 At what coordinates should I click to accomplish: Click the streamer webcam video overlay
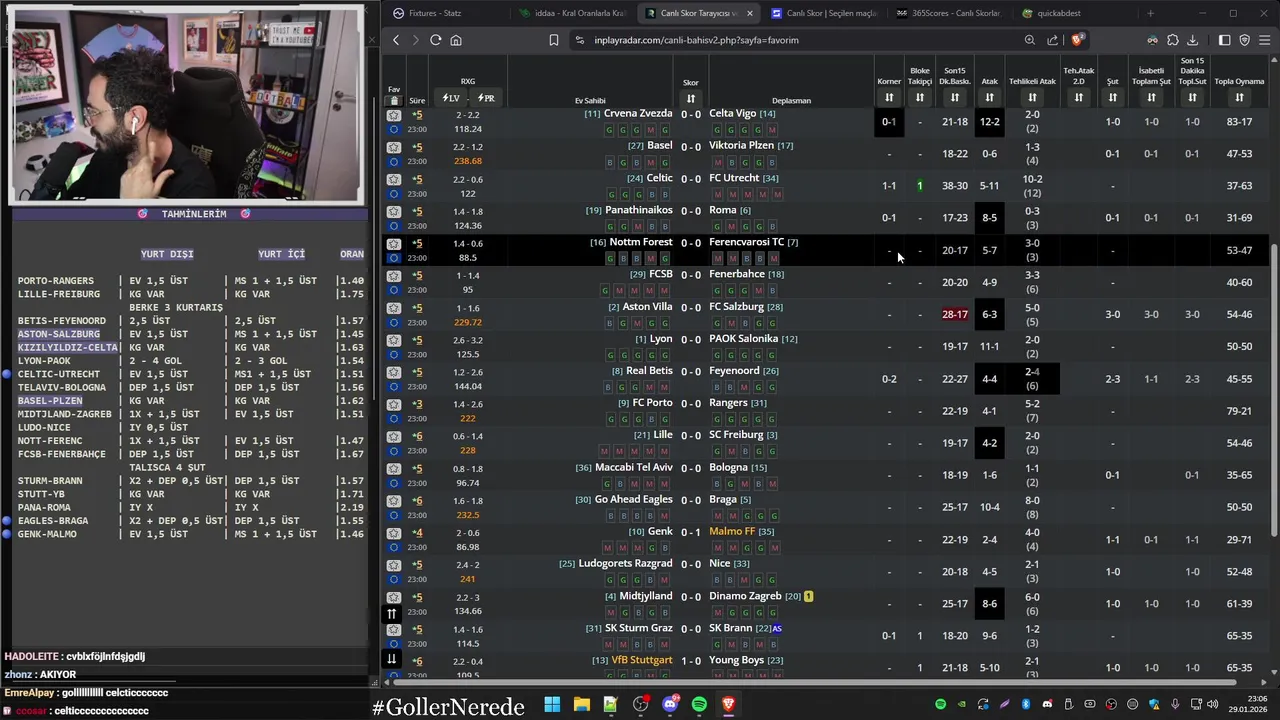pyautogui.click(x=186, y=104)
